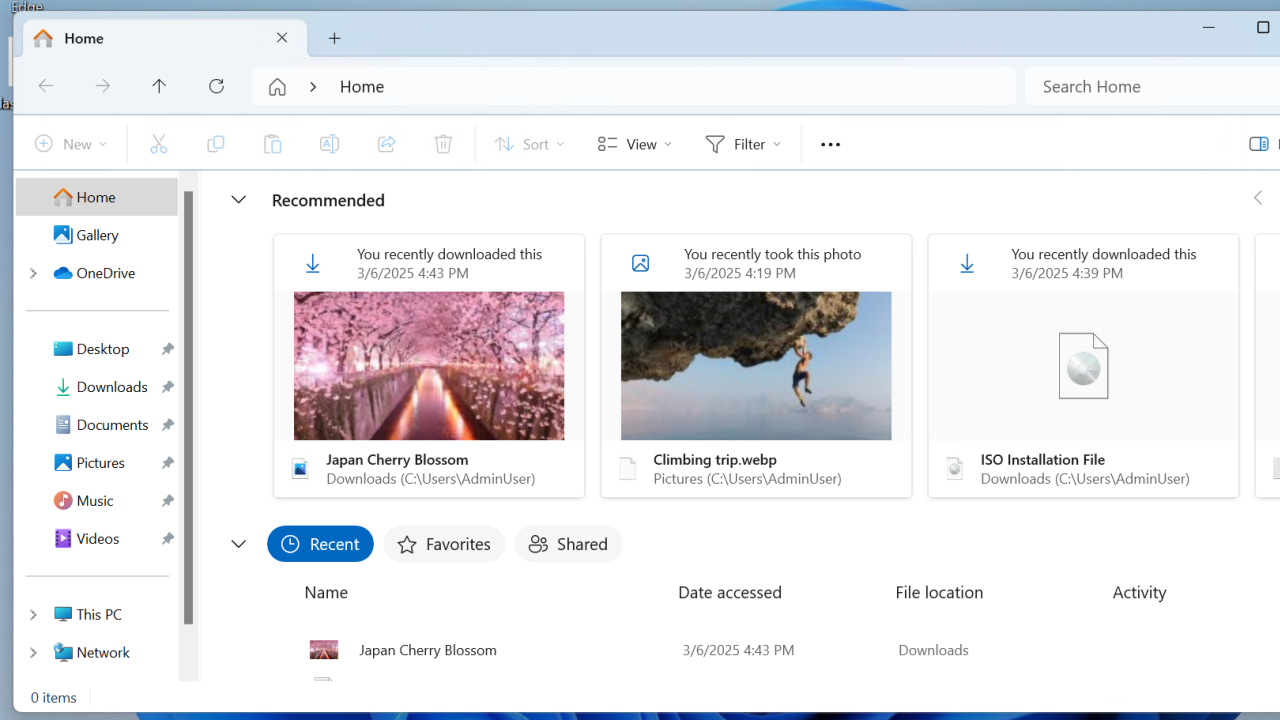1280x720 pixels.
Task: Expand the This PC tree node
Action: [x=33, y=614]
